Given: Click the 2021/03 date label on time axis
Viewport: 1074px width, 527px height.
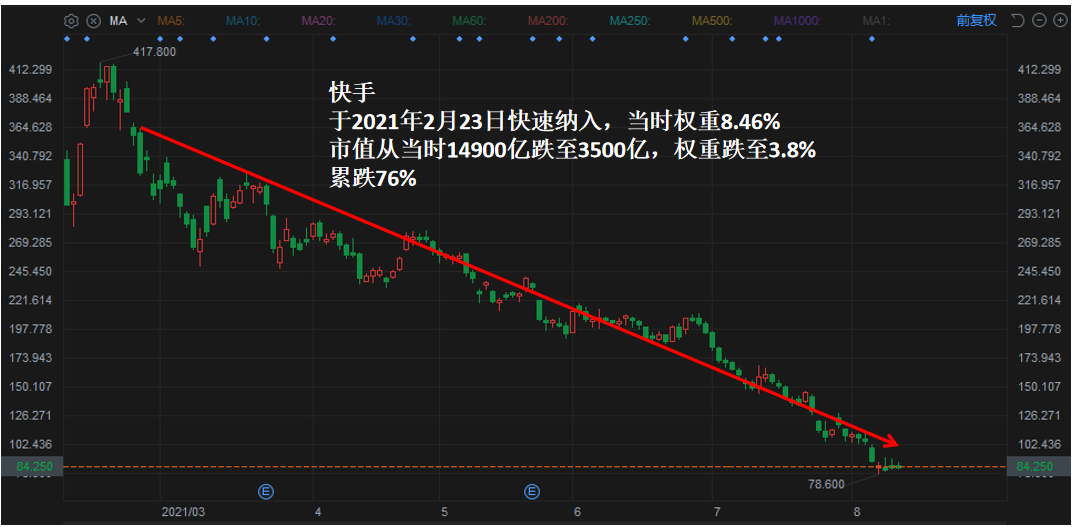Looking at the screenshot, I should [x=183, y=512].
